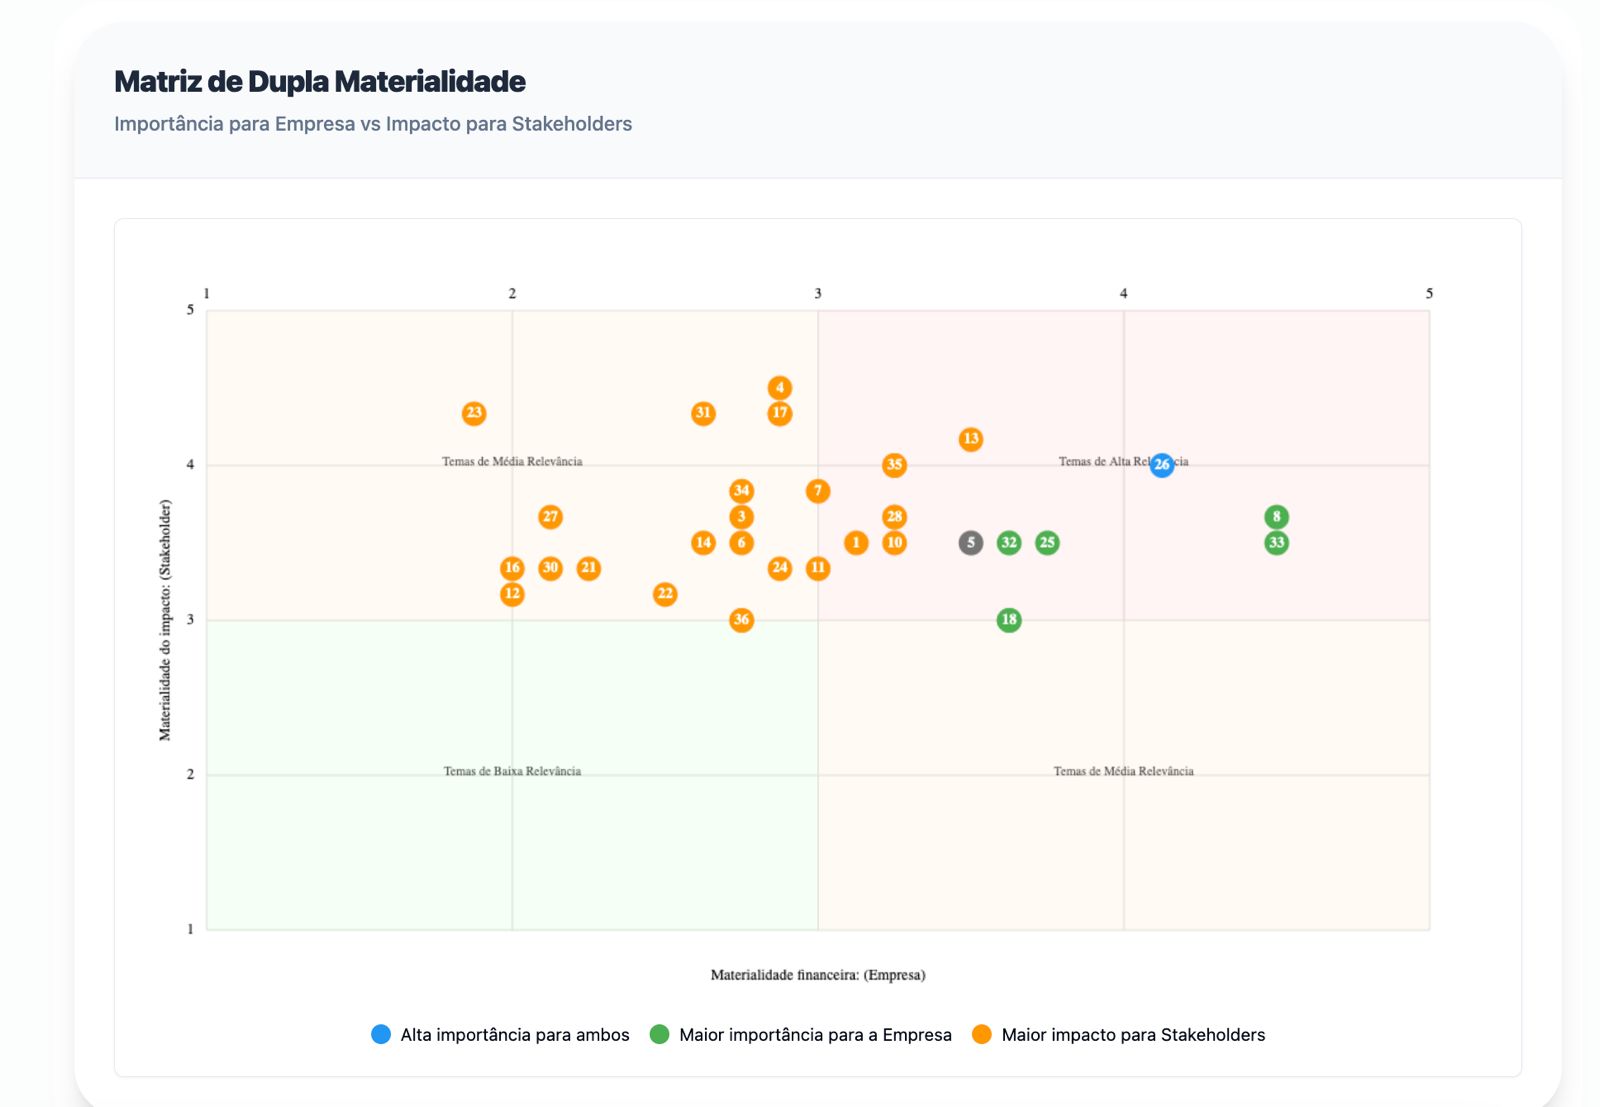Click the green data point 25
The height and width of the screenshot is (1107, 1600).
coord(1047,543)
